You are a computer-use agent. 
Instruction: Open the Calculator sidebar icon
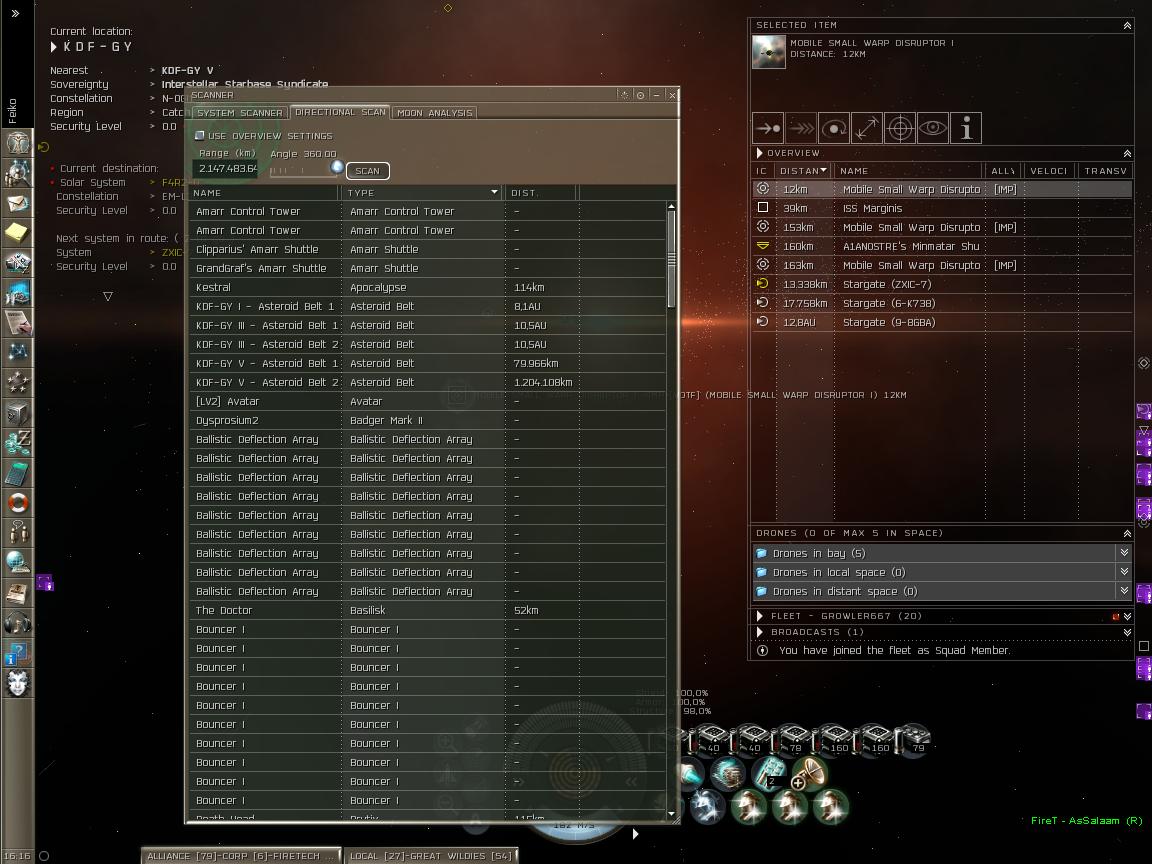coord(17,474)
